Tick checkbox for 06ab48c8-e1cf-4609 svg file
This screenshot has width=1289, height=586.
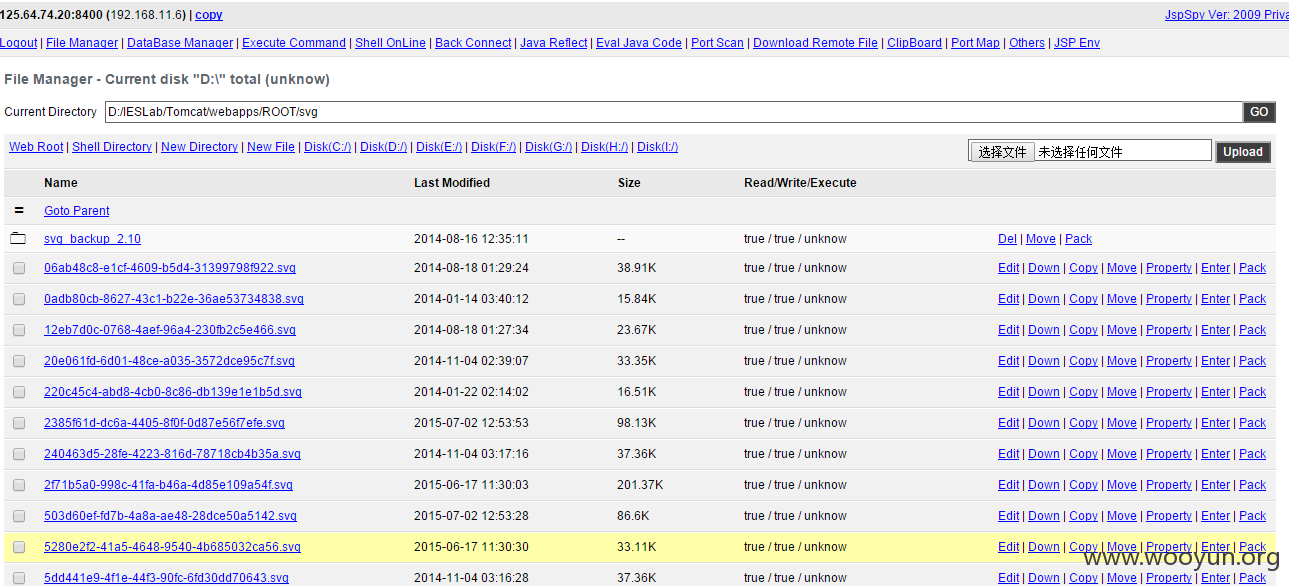click(19, 268)
